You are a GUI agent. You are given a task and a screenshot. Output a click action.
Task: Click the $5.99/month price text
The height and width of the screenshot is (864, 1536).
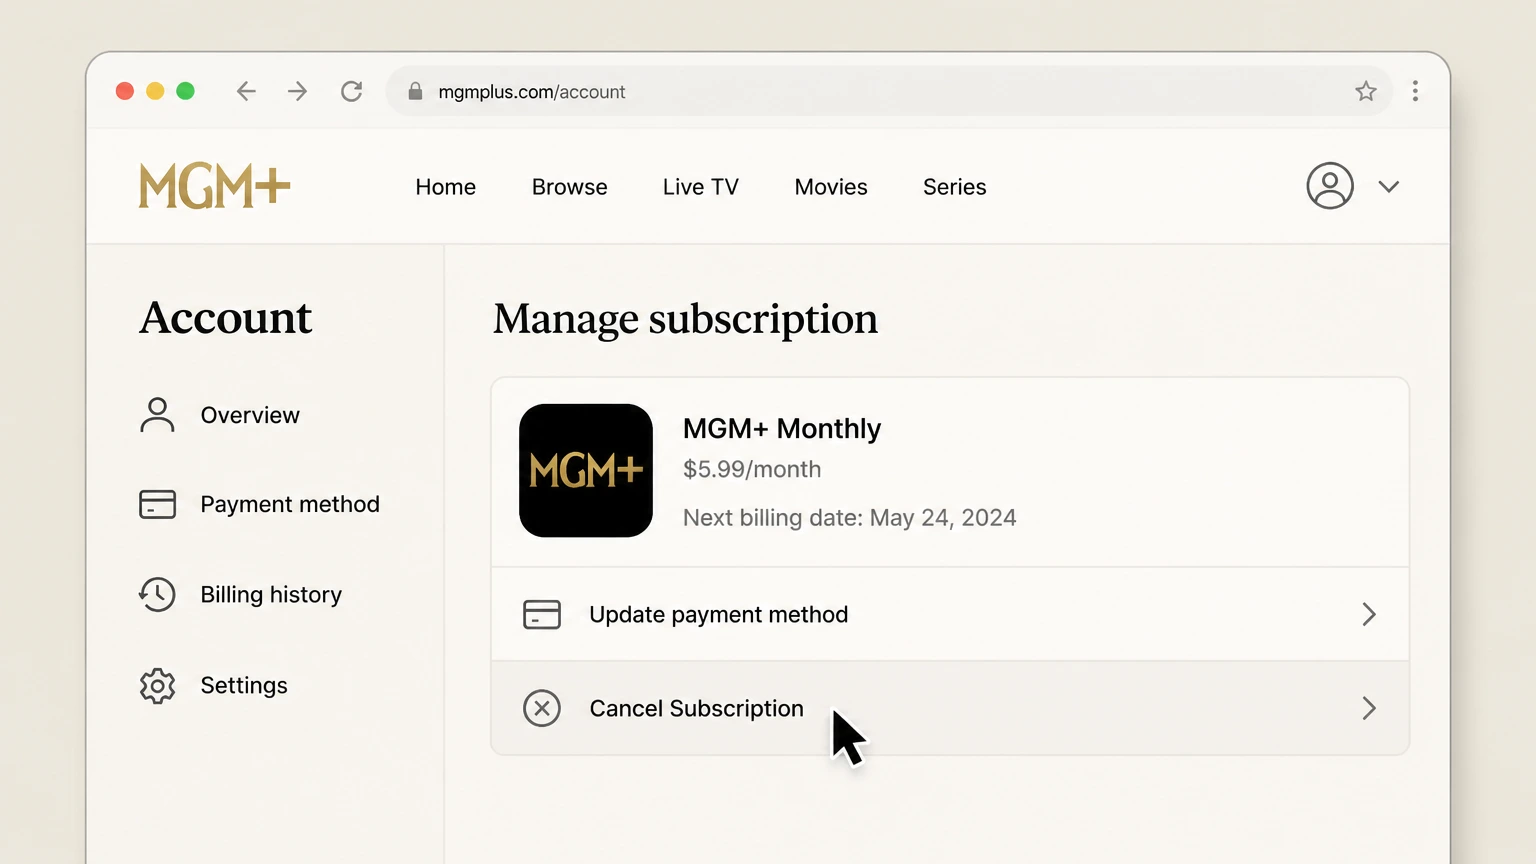(752, 470)
